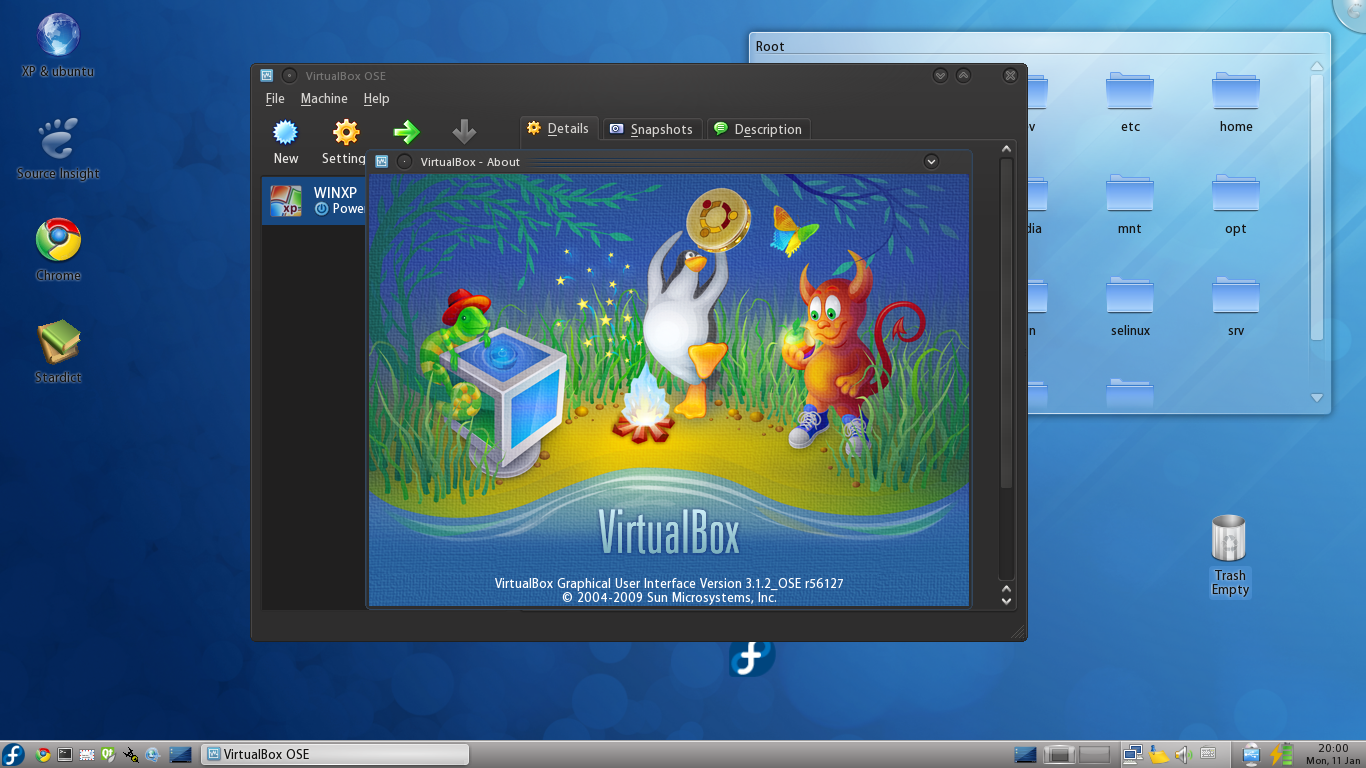
Task: Click the VirtualBox OSE window menu icon
Action: [x=267, y=75]
